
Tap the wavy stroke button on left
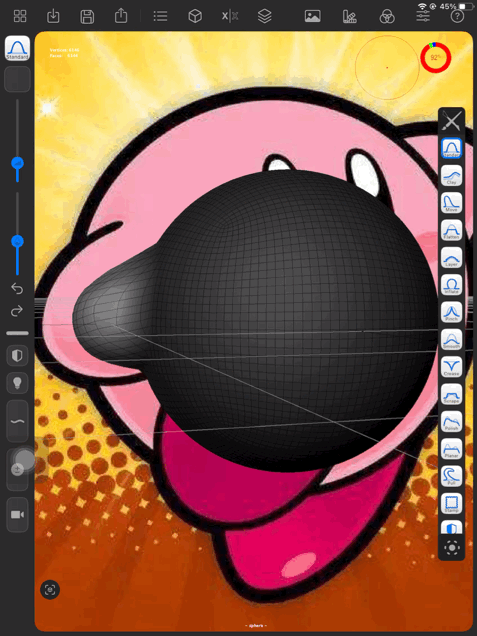tap(17, 421)
